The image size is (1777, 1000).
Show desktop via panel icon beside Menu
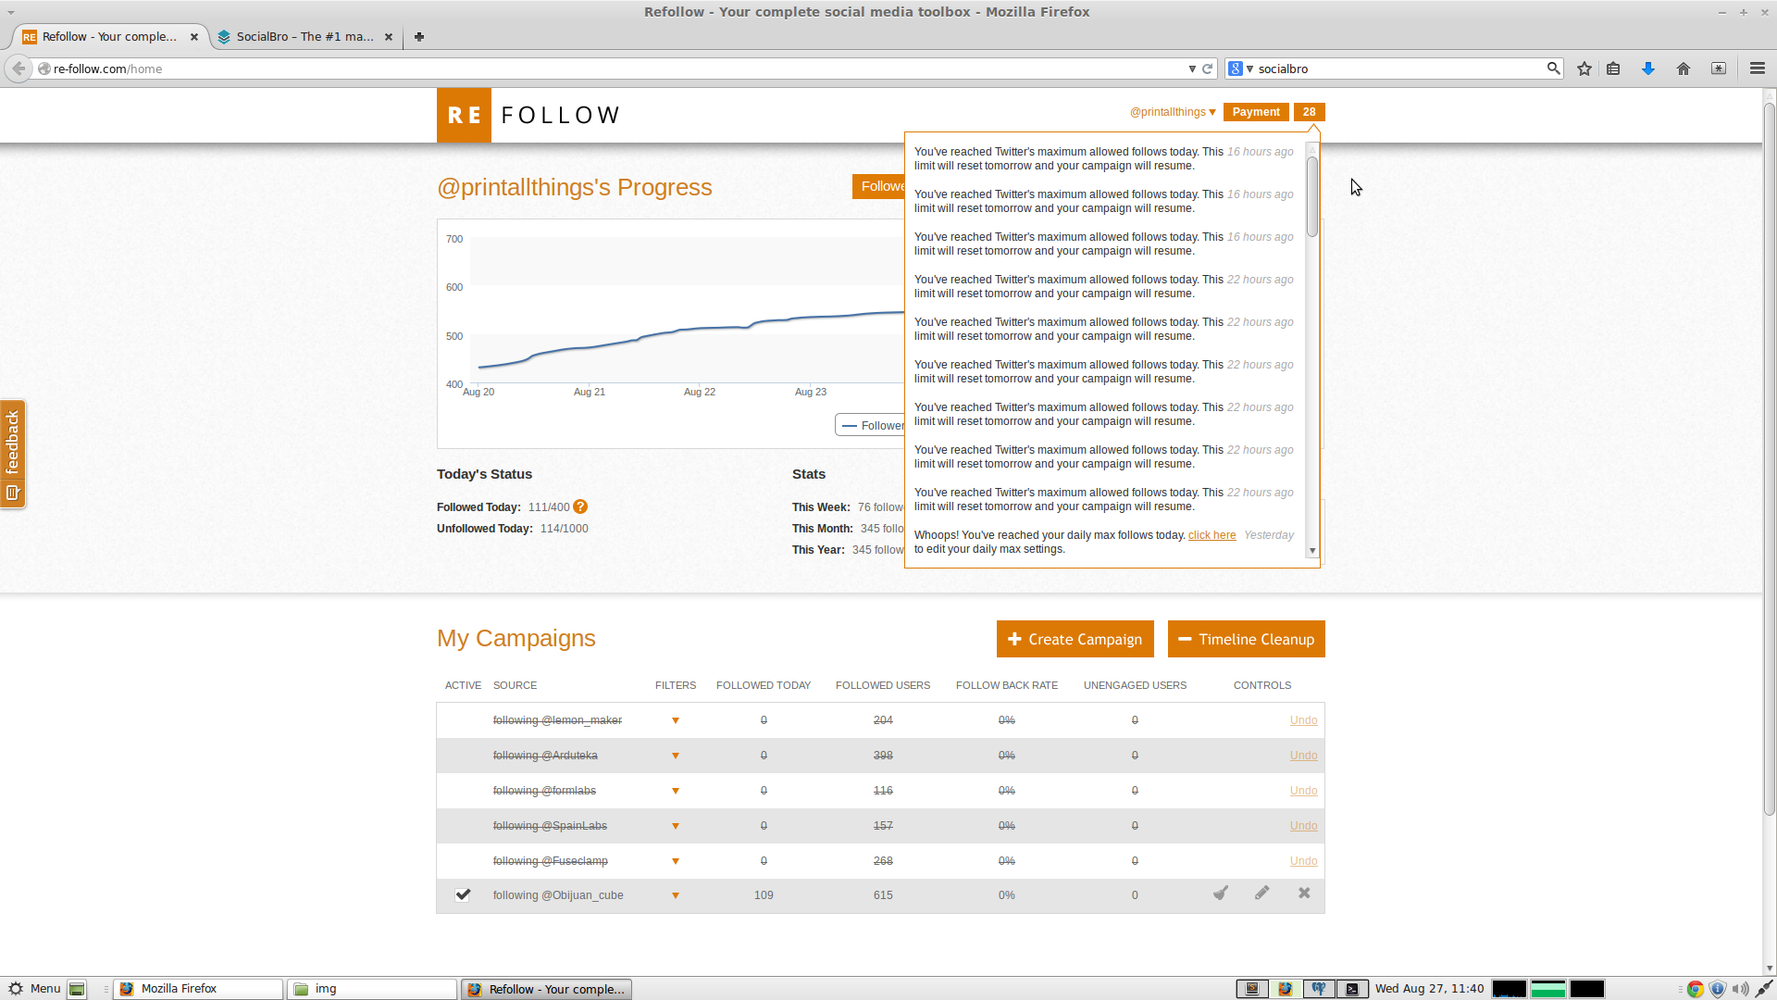[x=77, y=989]
